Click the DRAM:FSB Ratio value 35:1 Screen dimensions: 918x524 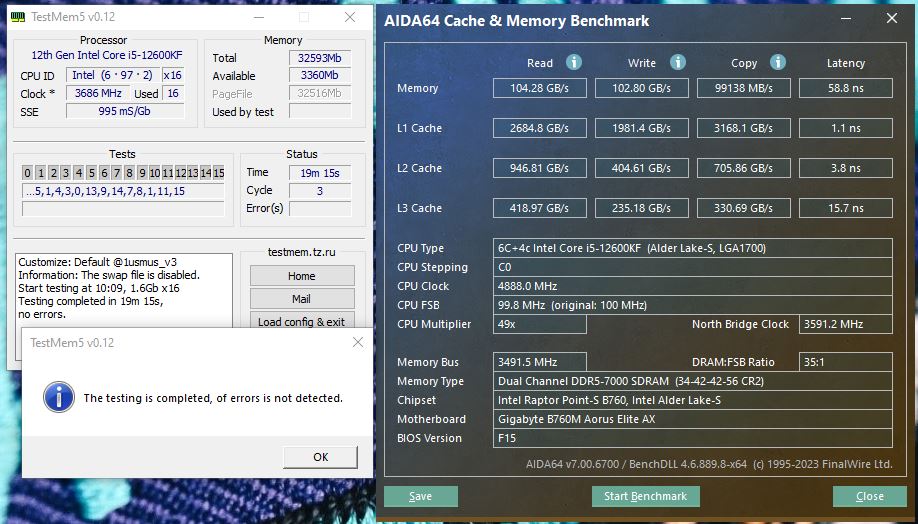[846, 362]
